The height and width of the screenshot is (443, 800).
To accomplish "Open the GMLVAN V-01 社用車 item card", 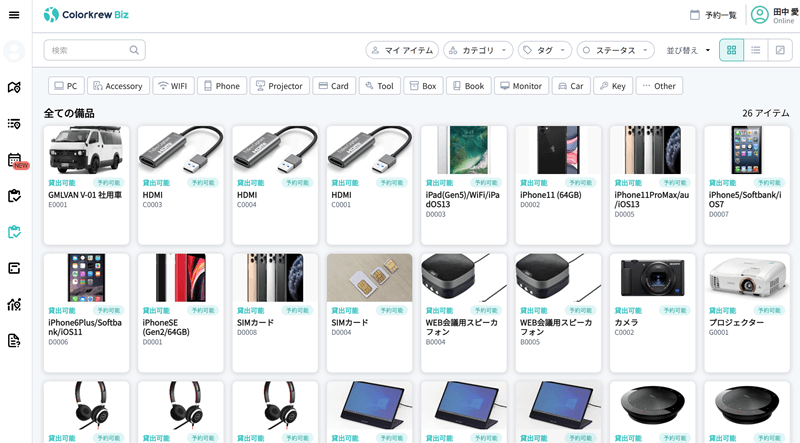I will (86, 184).
